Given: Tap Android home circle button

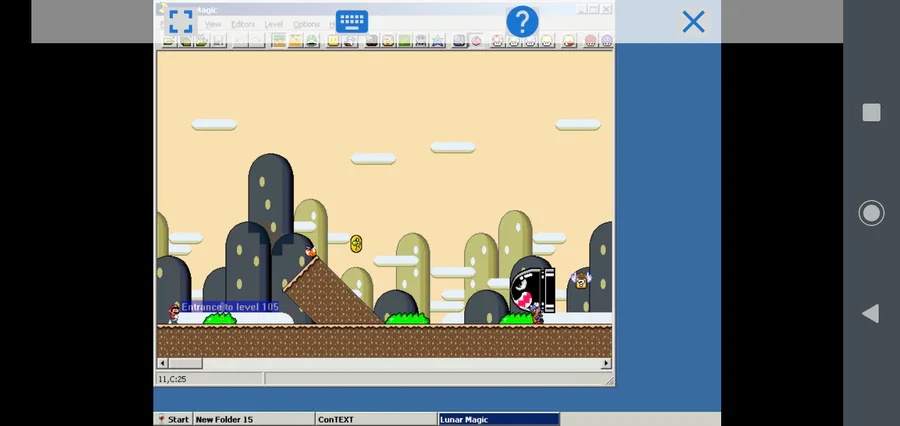Looking at the screenshot, I should pyautogui.click(x=871, y=213).
